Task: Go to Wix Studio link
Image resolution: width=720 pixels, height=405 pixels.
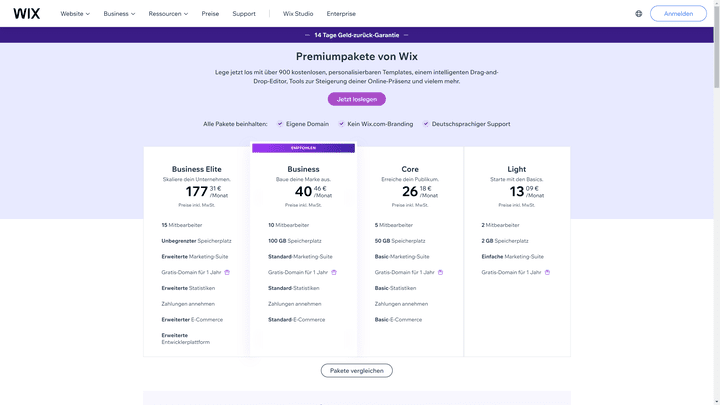Action: 298,14
